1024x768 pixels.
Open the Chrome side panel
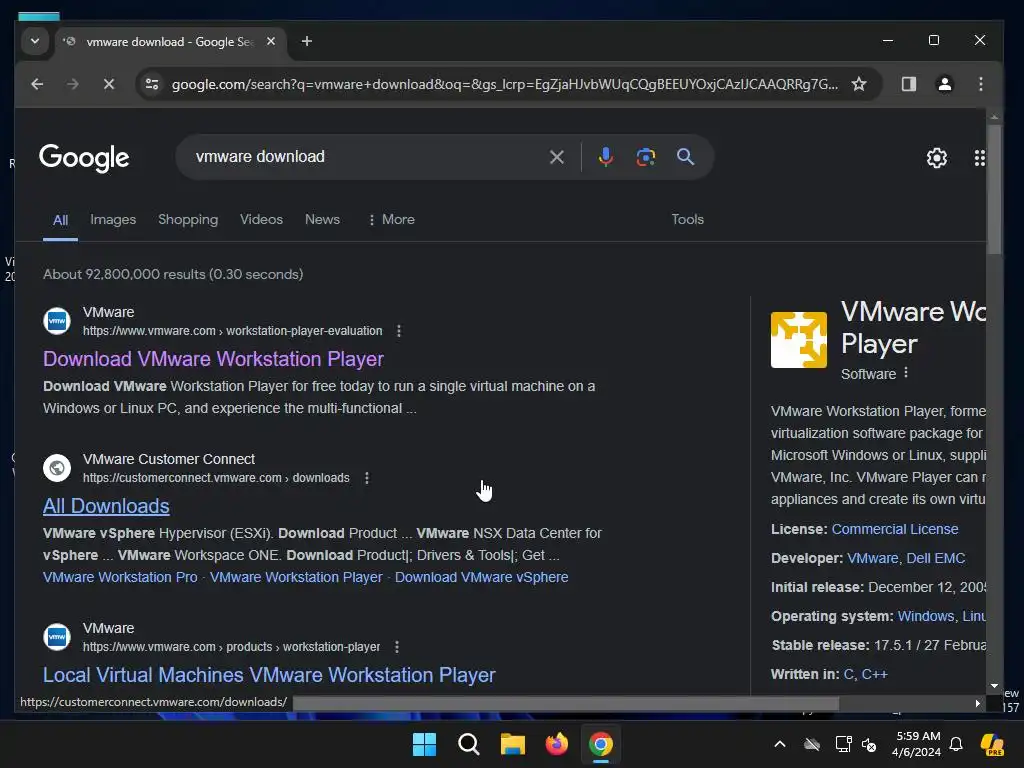[908, 84]
